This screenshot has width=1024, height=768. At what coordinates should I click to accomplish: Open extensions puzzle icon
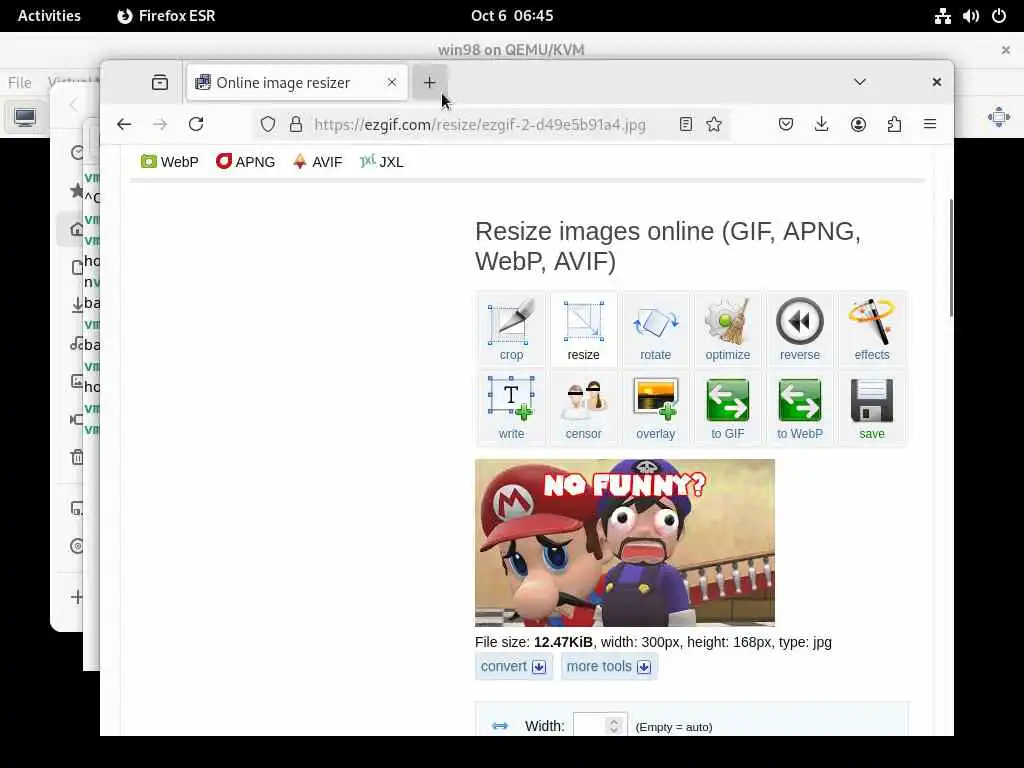pos(894,124)
